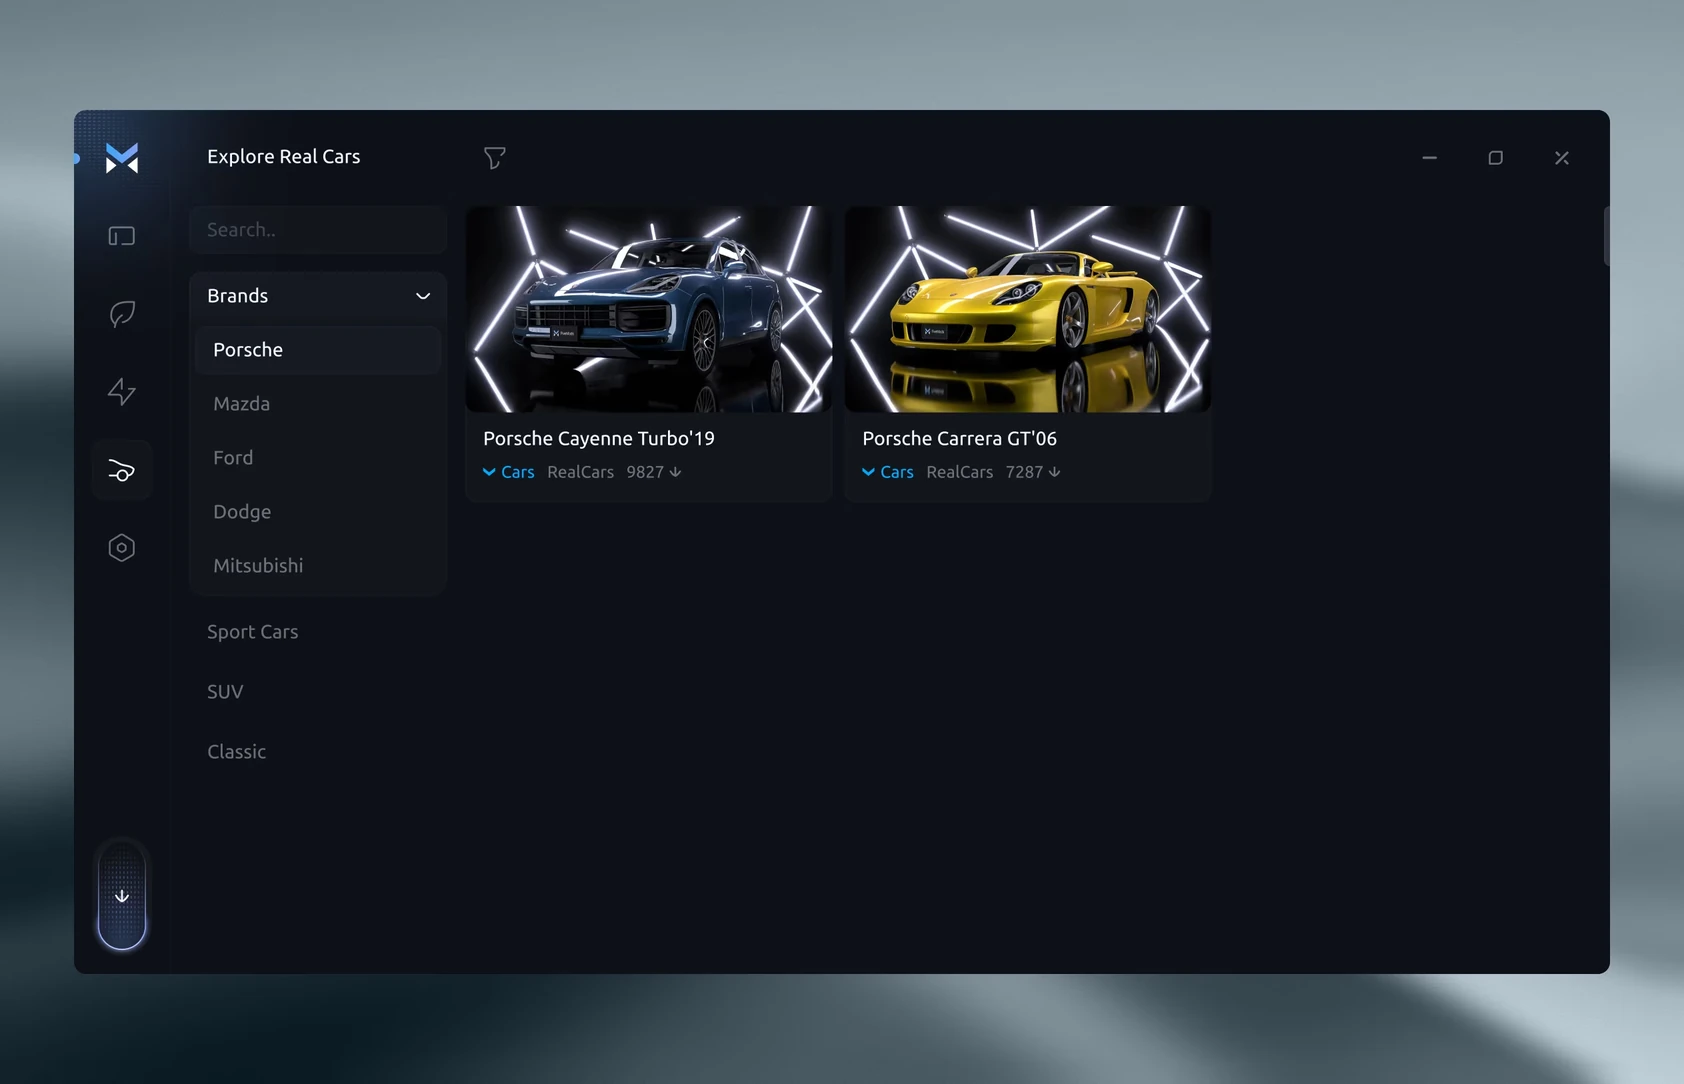1684x1084 pixels.
Task: Collapse the Brands dropdown chevron
Action: click(x=423, y=296)
